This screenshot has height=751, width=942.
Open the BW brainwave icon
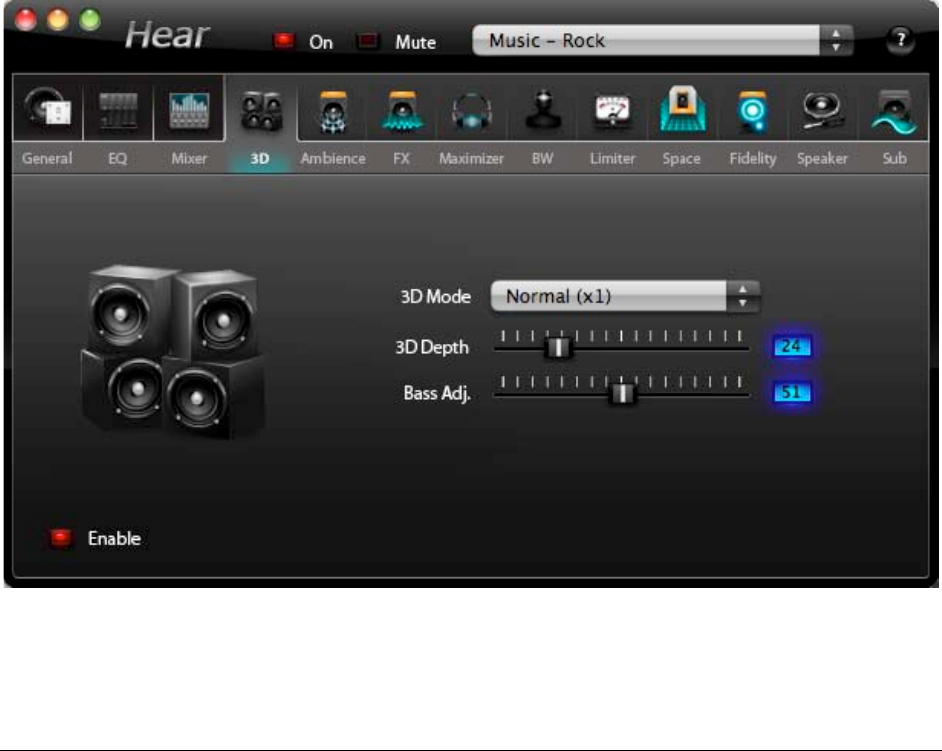coord(542,109)
